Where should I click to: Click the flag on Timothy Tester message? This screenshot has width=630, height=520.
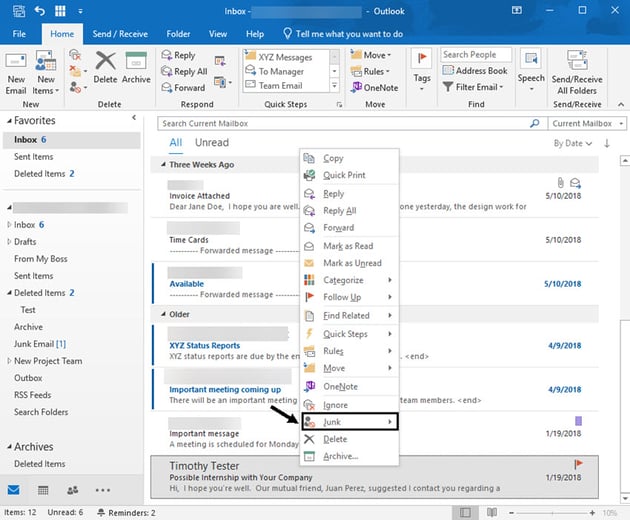click(x=578, y=464)
